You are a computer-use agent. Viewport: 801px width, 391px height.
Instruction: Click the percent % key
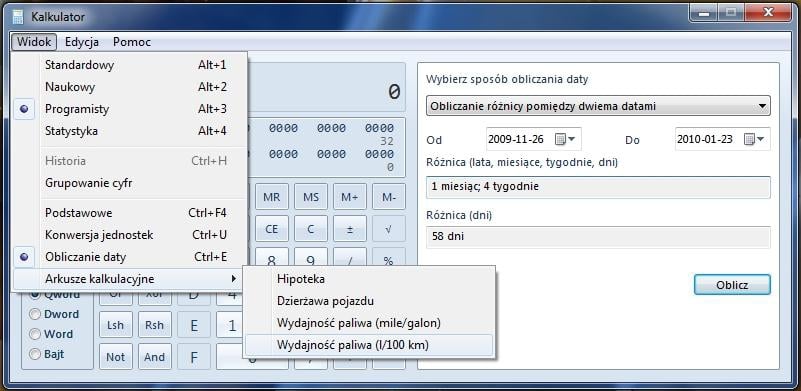click(x=389, y=258)
